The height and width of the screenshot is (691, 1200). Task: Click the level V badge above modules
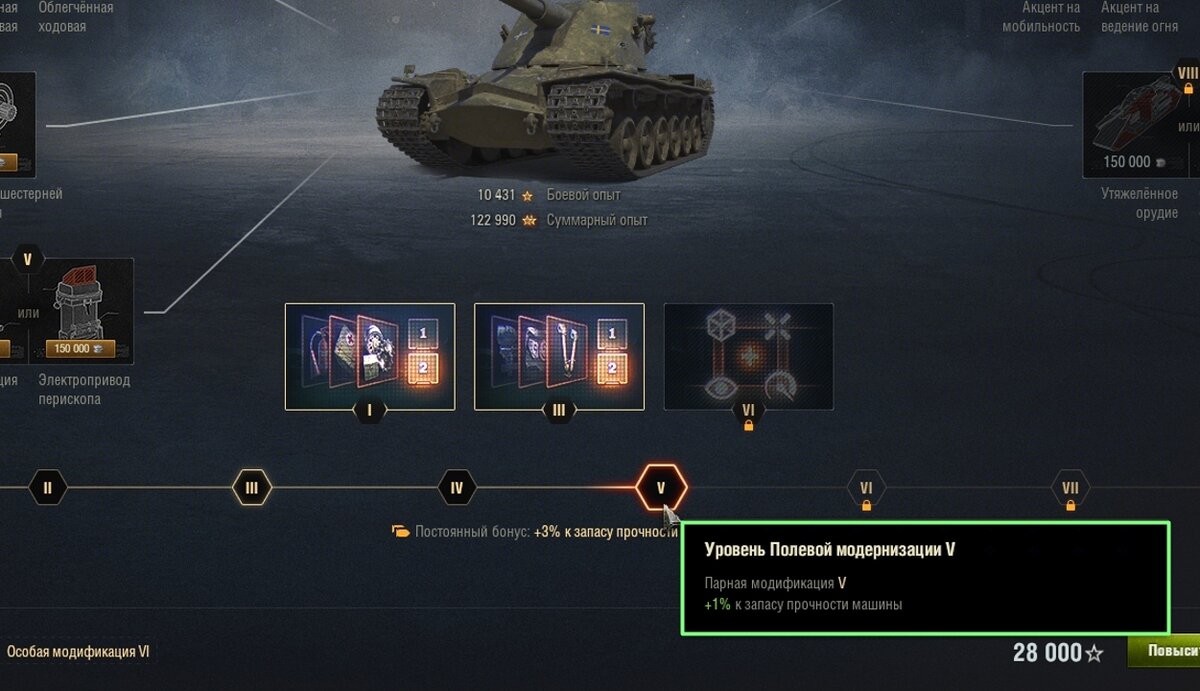pos(27,260)
